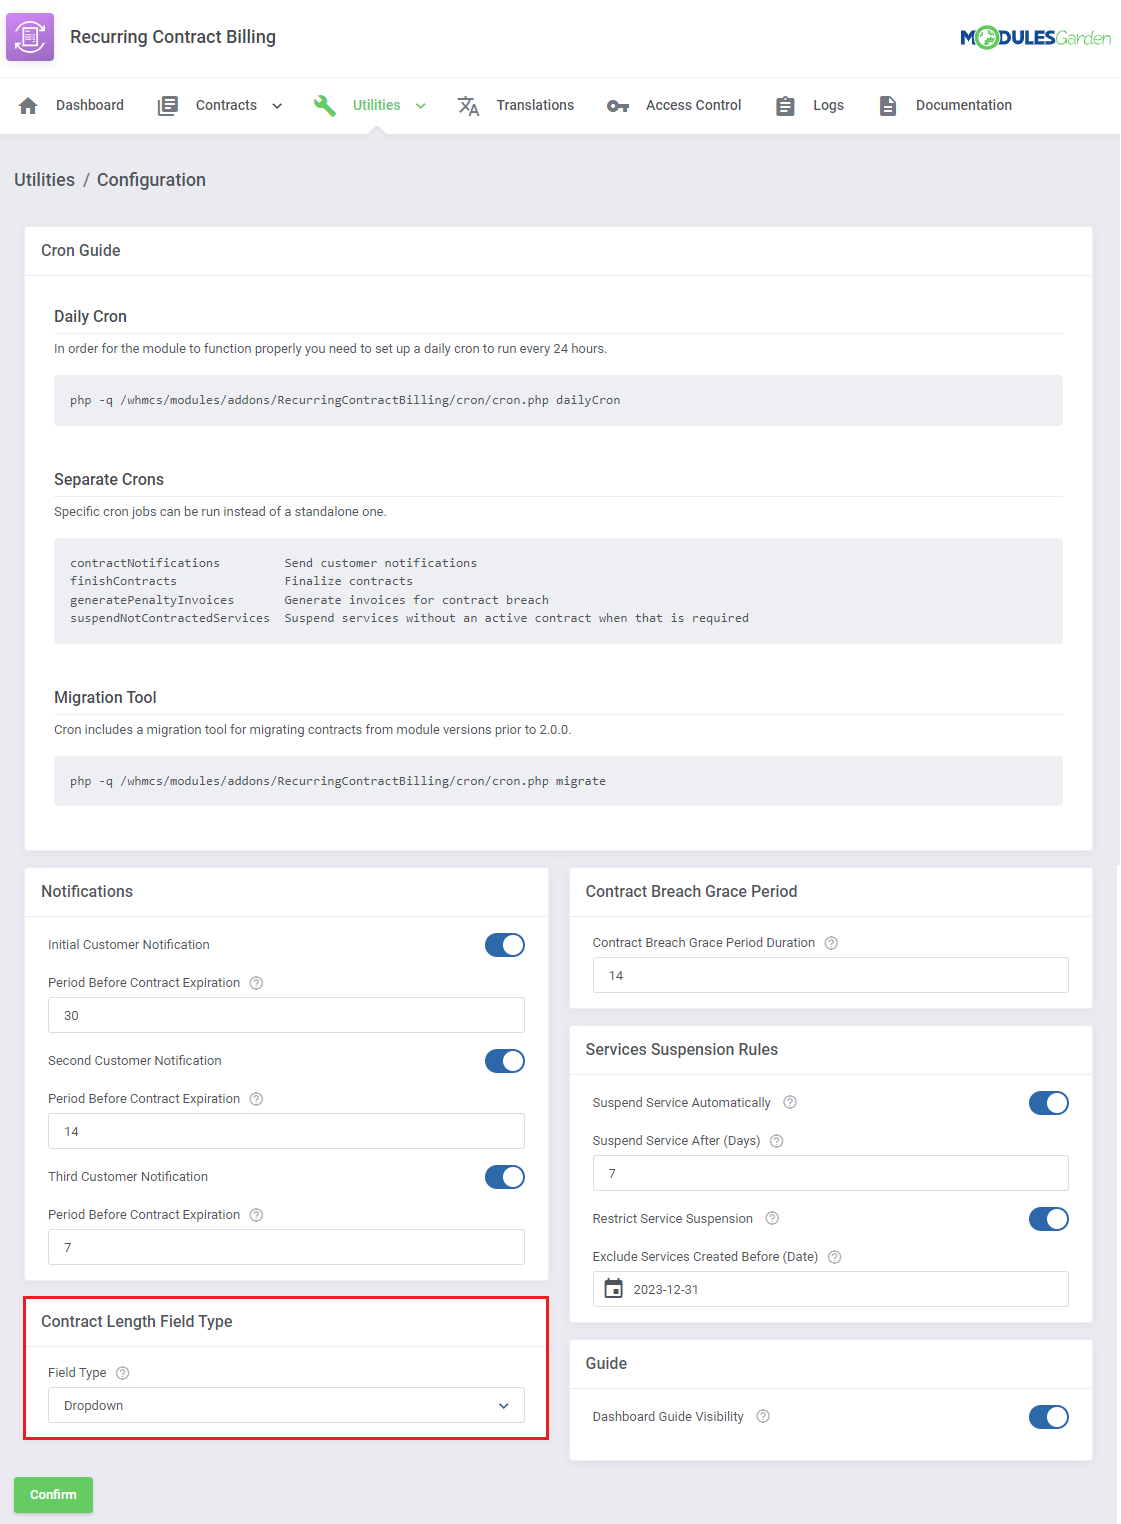The image size is (1121, 1524).
Task: Click the Access Control key icon
Action: pyautogui.click(x=618, y=106)
